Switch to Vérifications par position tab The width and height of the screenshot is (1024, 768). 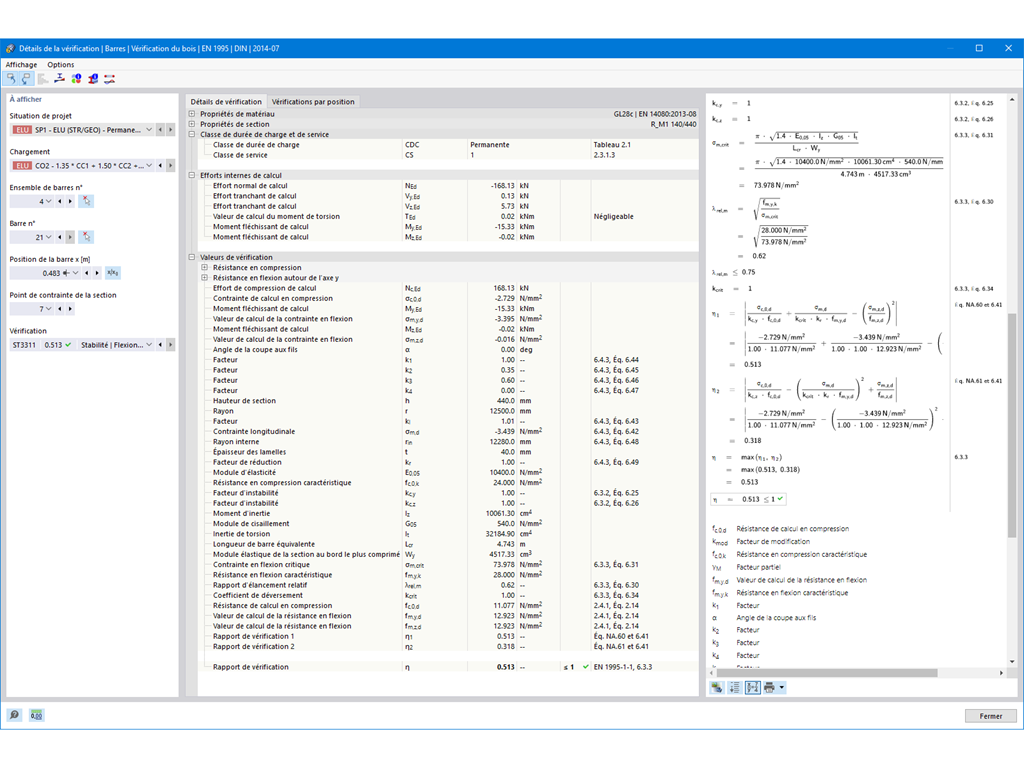pos(313,102)
